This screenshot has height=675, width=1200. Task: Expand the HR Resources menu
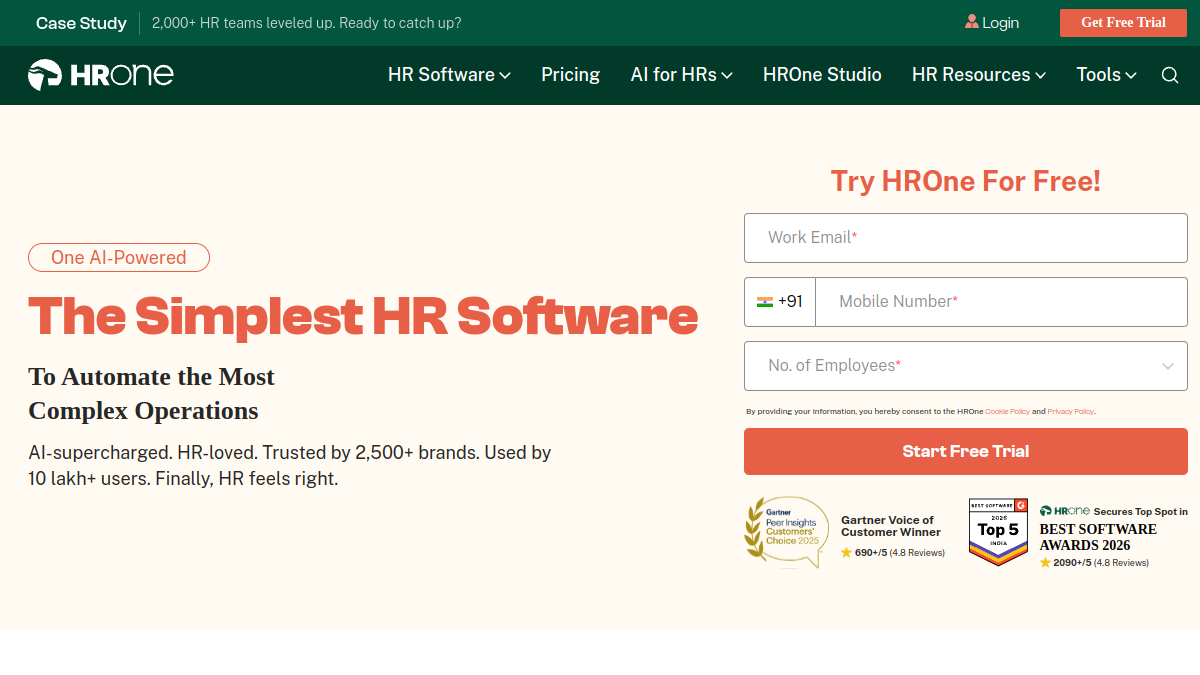(x=978, y=75)
